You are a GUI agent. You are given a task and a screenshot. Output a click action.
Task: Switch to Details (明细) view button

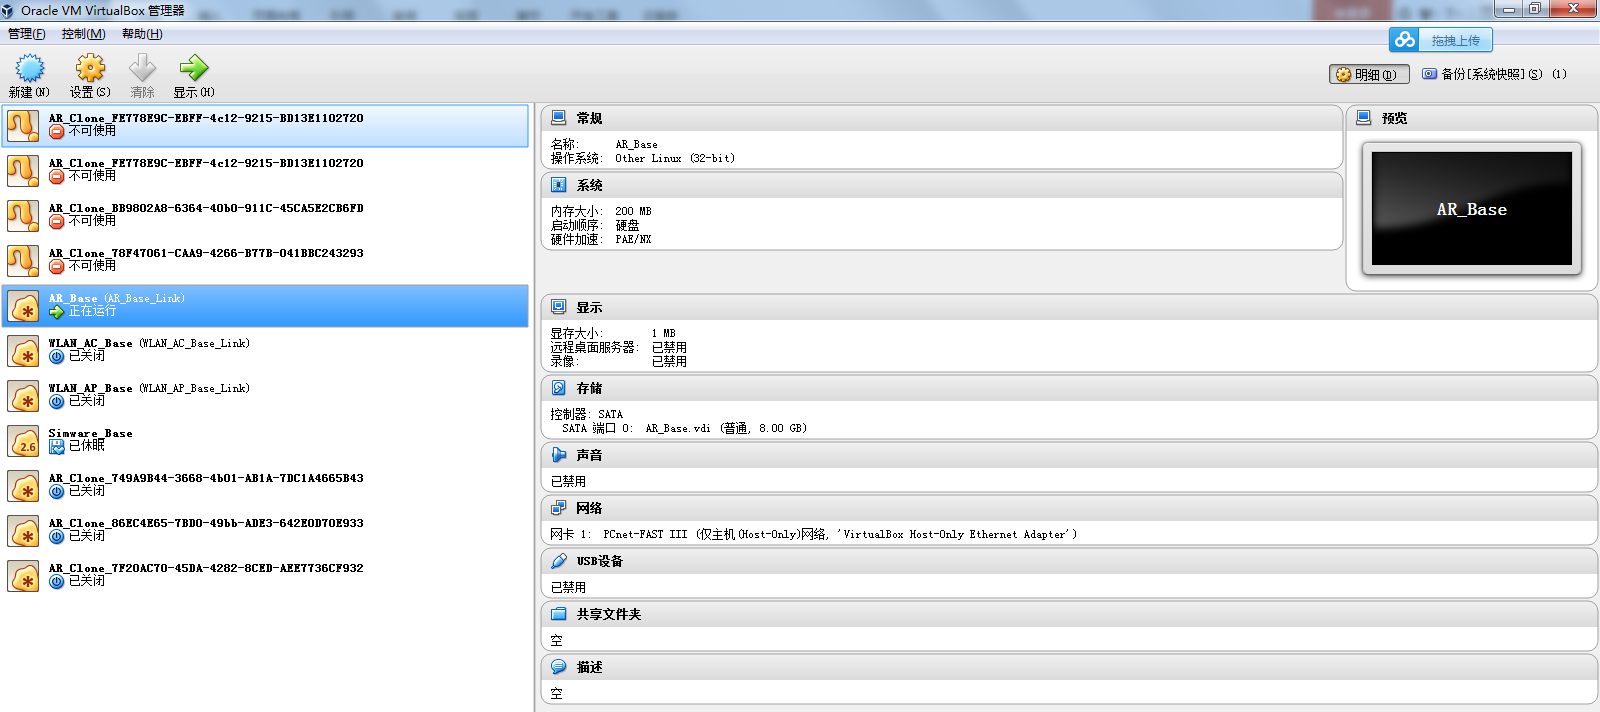click(x=1369, y=75)
